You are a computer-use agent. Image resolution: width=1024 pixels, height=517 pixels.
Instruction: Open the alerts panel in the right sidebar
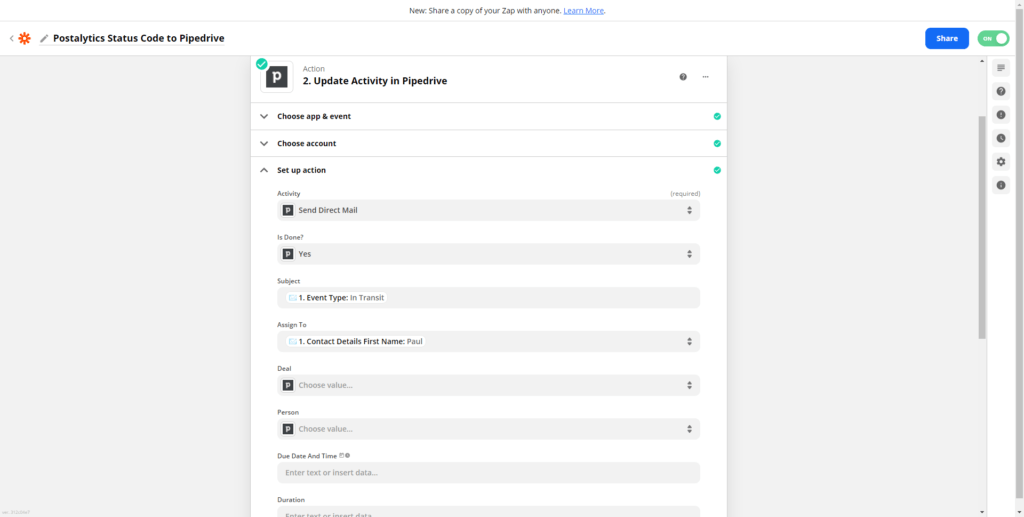coord(1000,114)
